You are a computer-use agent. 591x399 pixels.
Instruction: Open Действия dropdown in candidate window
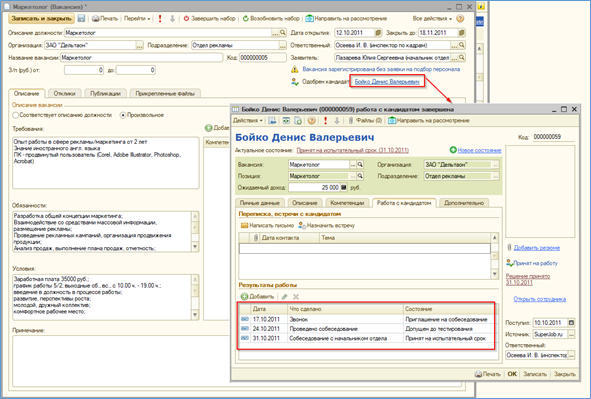tap(247, 121)
